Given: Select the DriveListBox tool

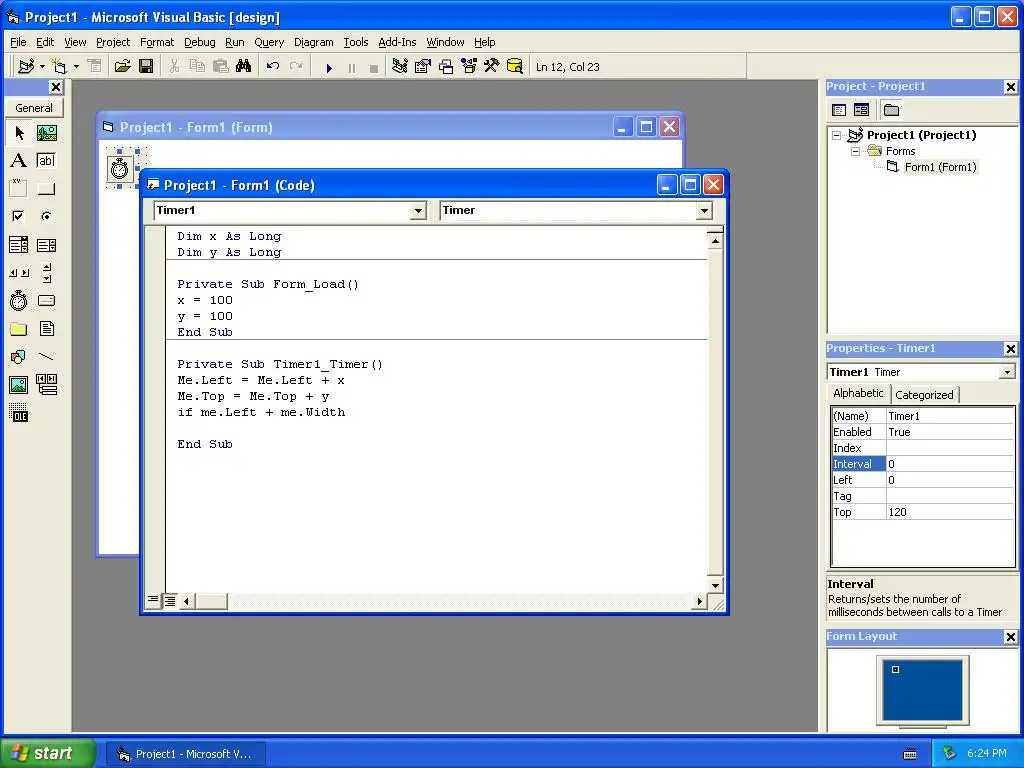Looking at the screenshot, I should 46,300.
